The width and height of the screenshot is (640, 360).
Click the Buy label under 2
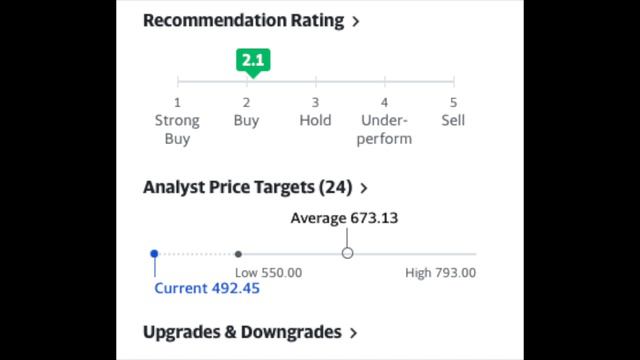[246, 120]
